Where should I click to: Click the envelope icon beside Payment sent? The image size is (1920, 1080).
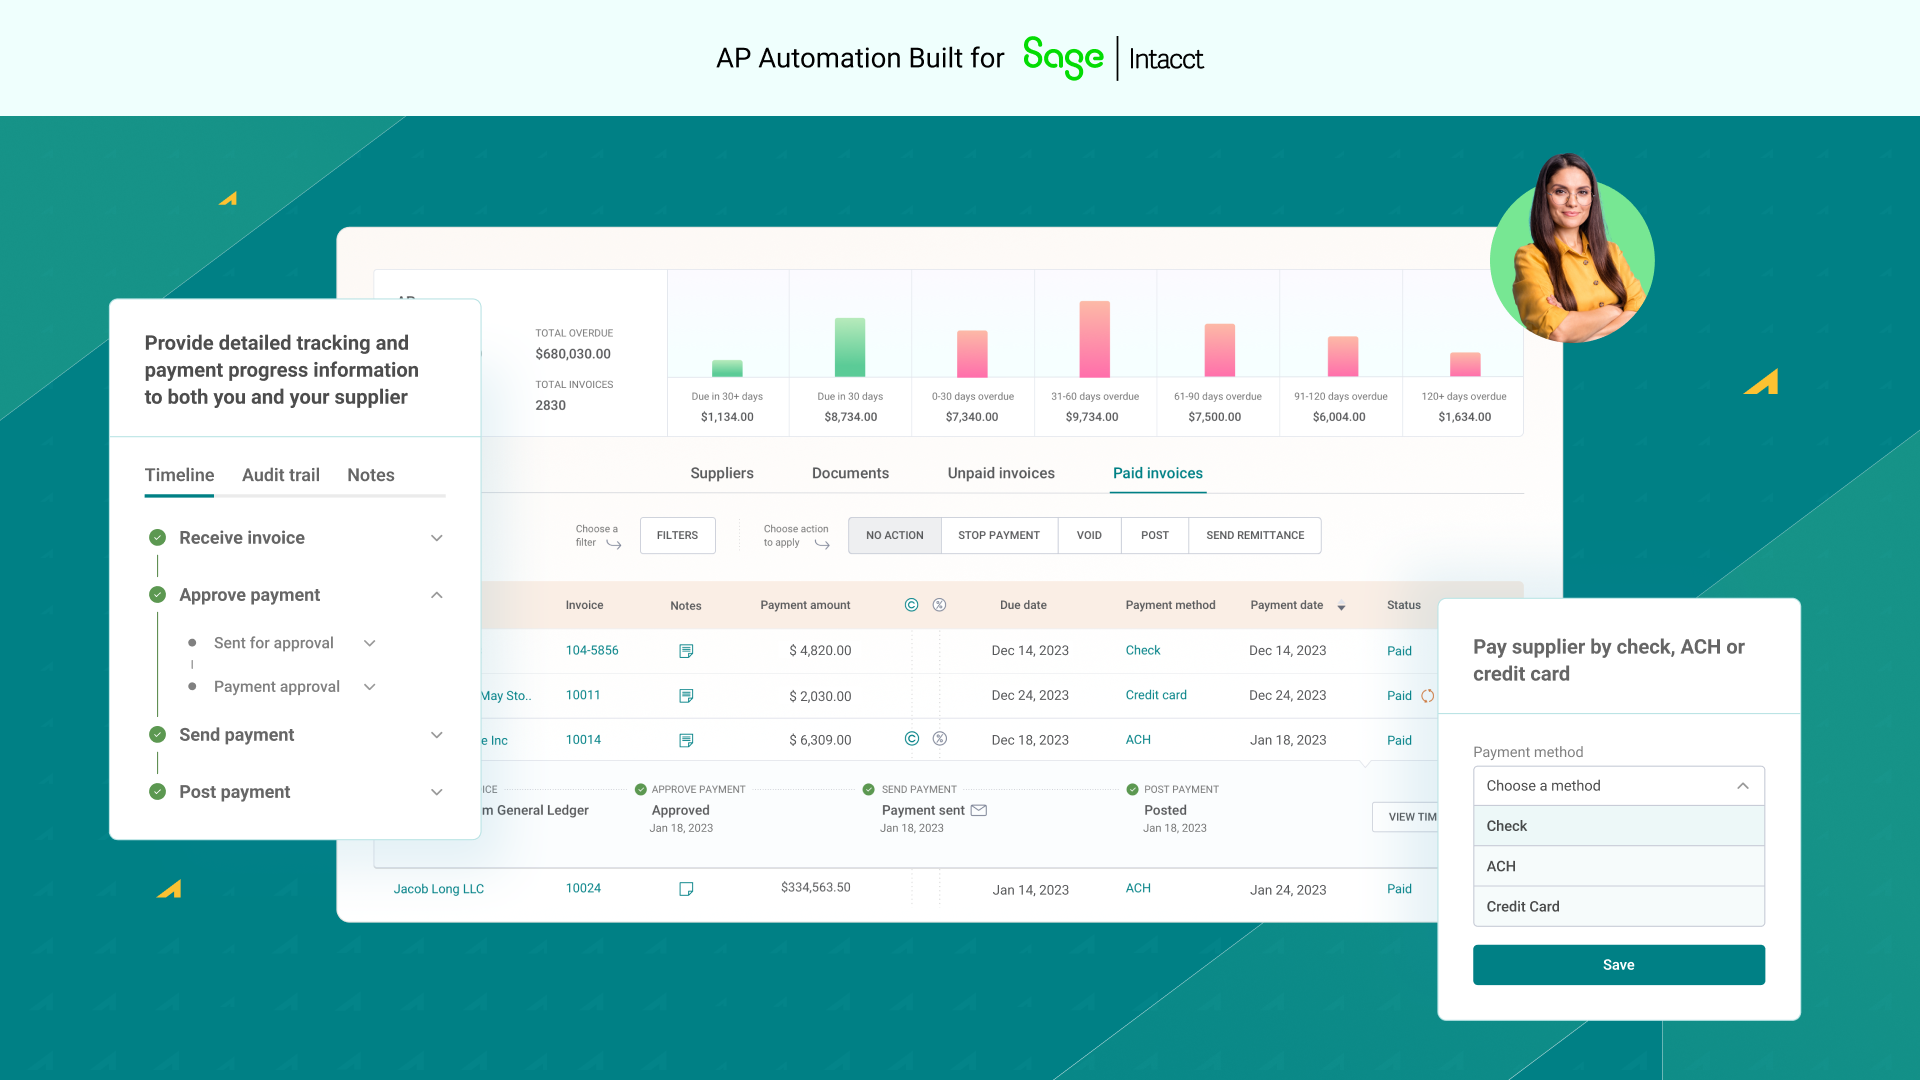(x=979, y=810)
